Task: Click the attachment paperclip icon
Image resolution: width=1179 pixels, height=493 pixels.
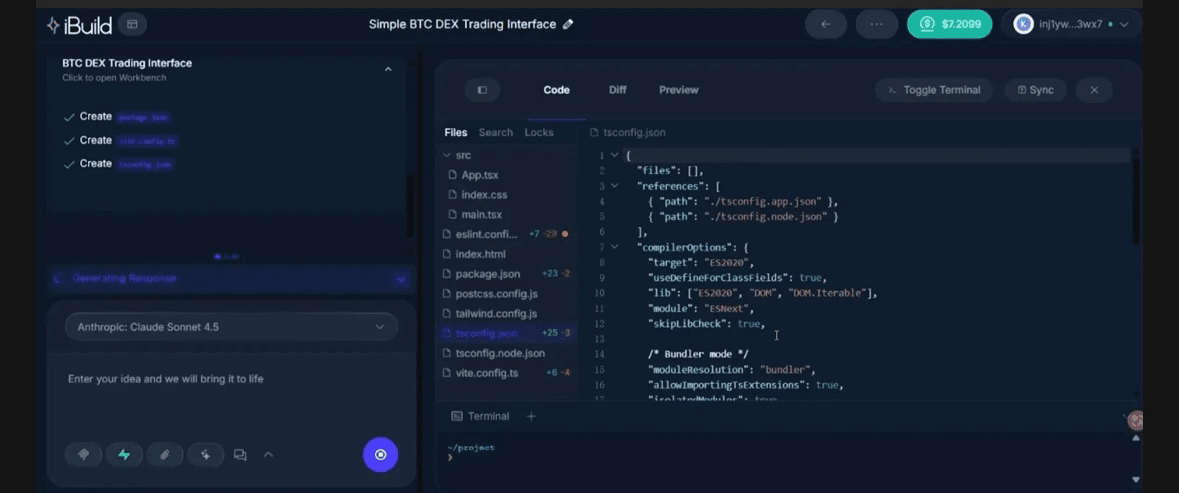Action: click(165, 454)
